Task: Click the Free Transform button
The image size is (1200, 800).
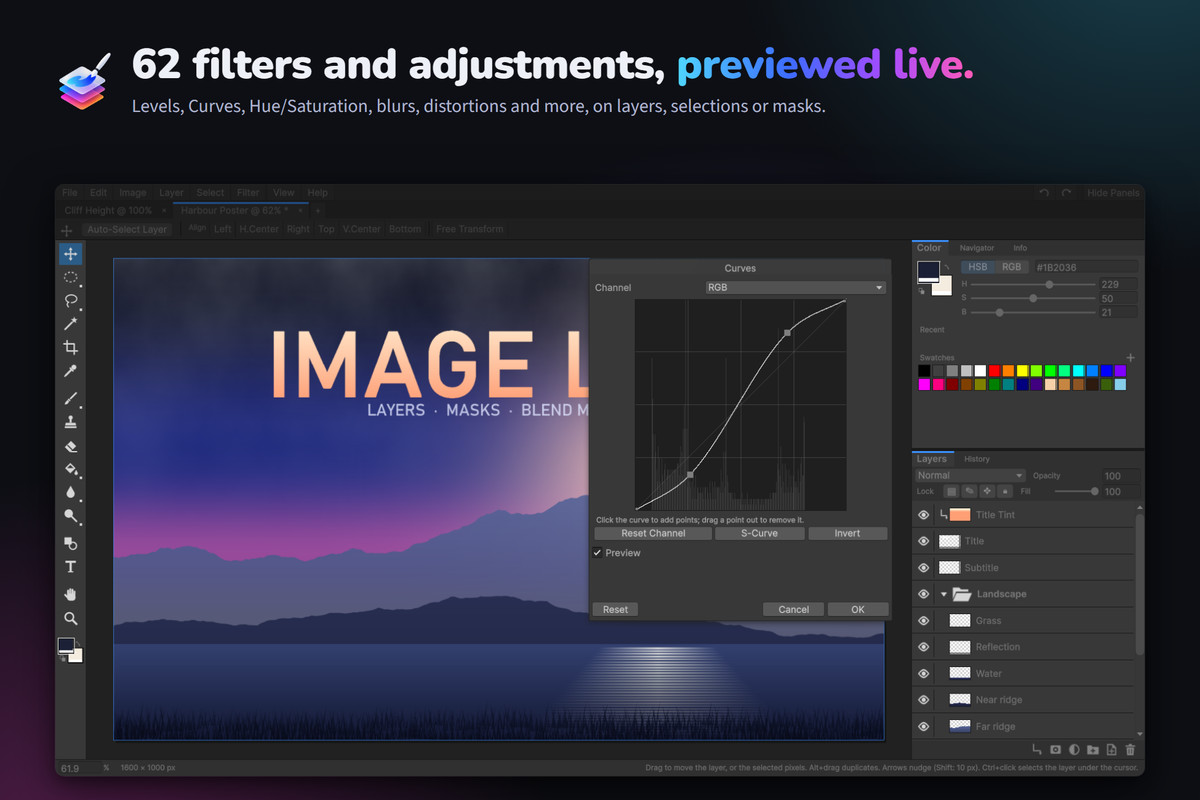Action: (x=470, y=229)
